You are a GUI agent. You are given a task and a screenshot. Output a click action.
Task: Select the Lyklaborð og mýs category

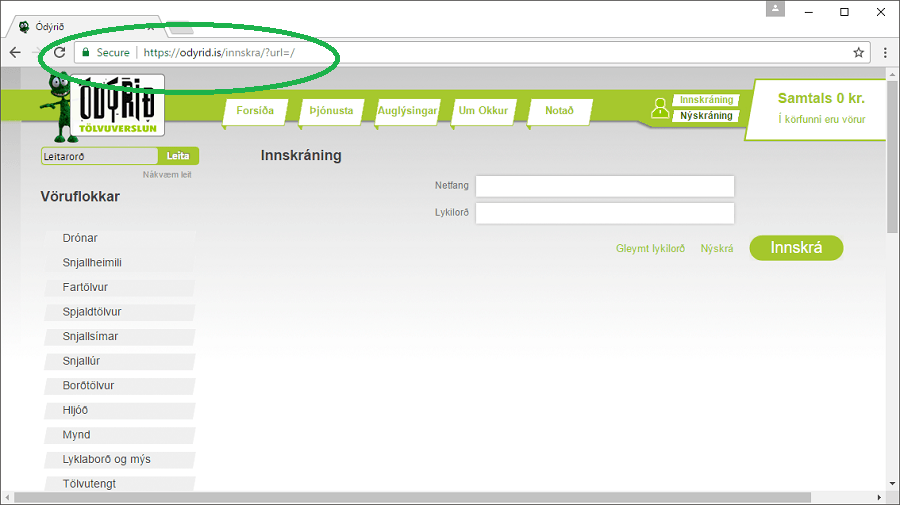[119, 460]
